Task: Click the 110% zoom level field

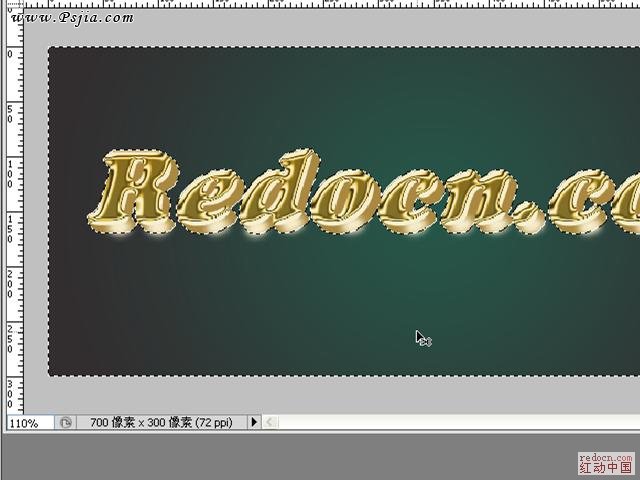Action: (x=30, y=423)
